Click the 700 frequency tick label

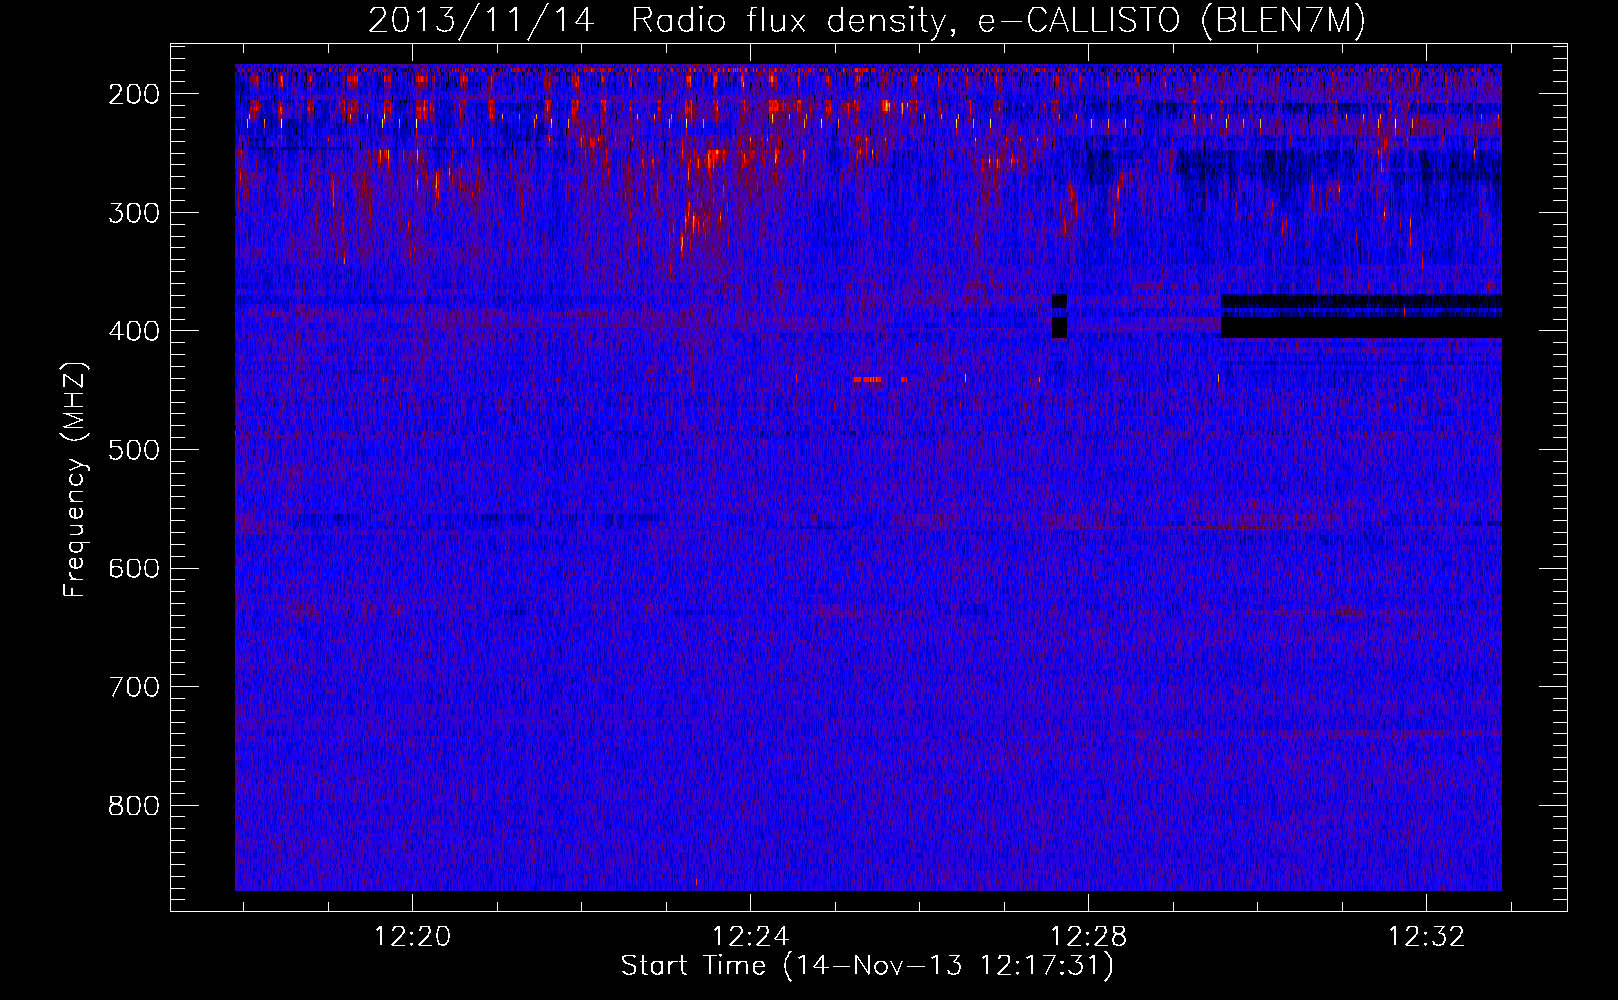(x=134, y=687)
